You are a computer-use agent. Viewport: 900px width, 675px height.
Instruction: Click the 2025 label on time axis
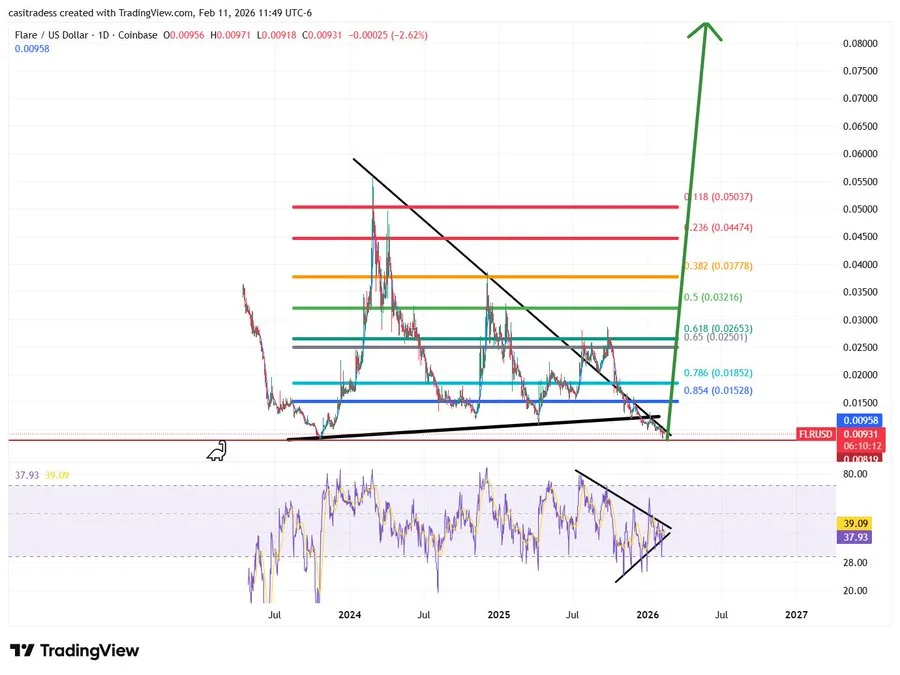[499, 615]
